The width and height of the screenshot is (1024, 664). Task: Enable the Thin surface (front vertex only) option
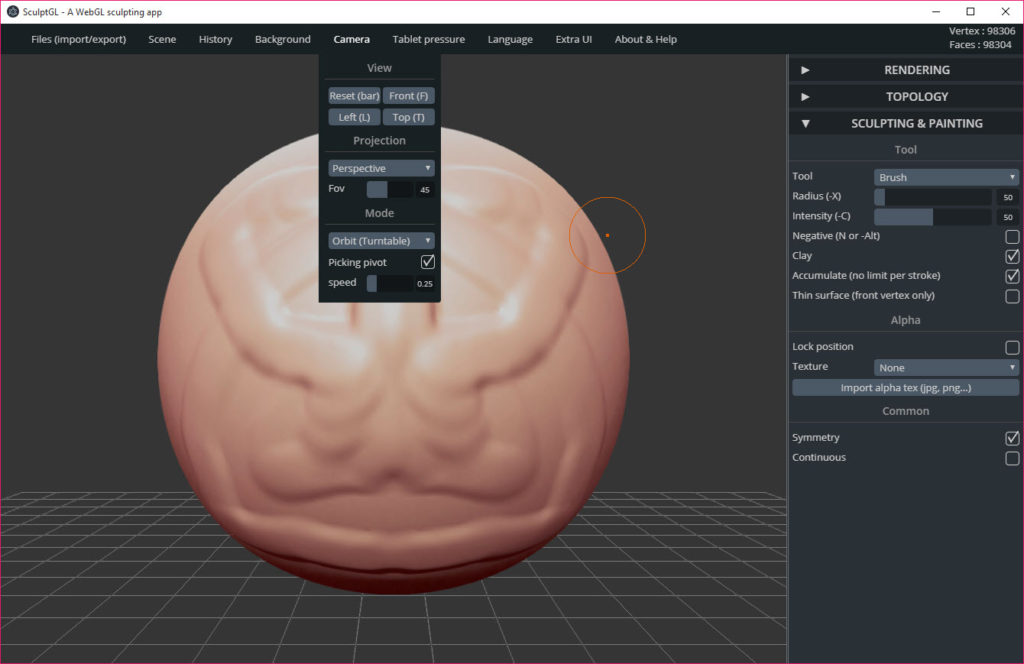(x=1011, y=295)
